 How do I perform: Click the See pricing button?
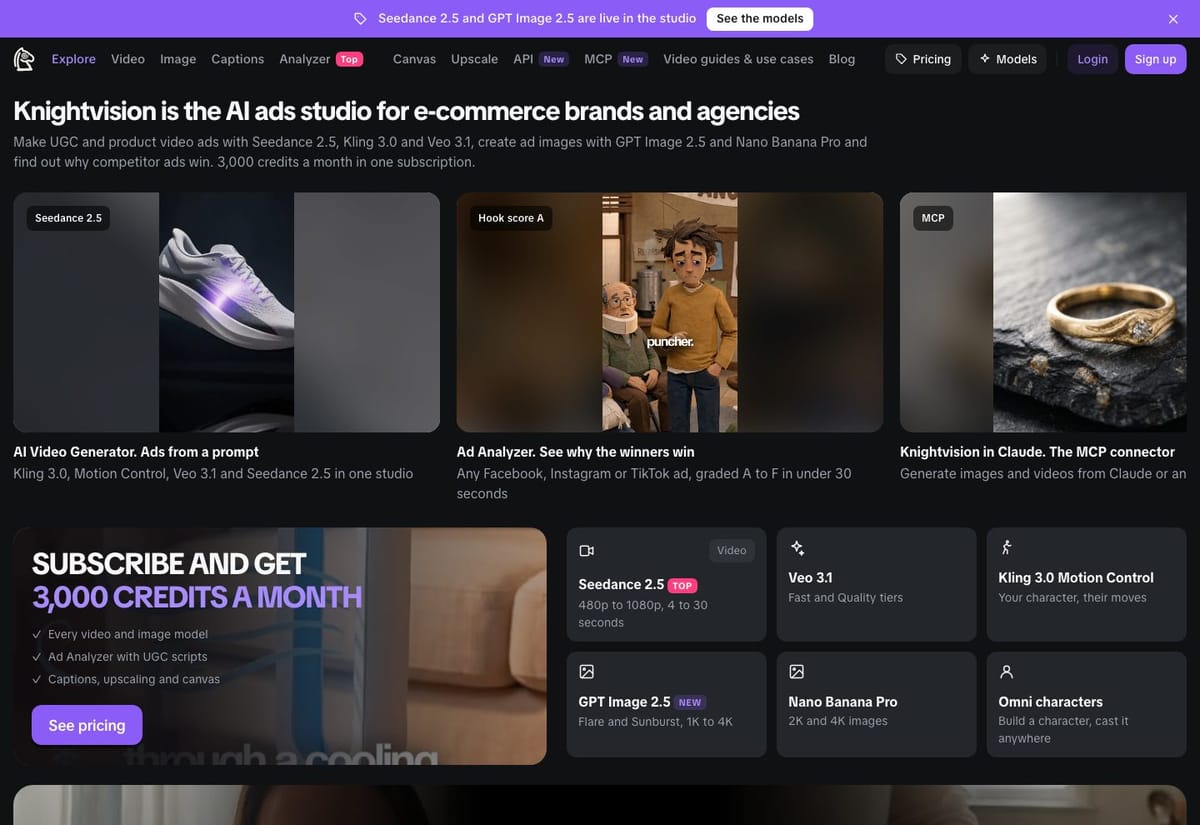click(x=87, y=725)
